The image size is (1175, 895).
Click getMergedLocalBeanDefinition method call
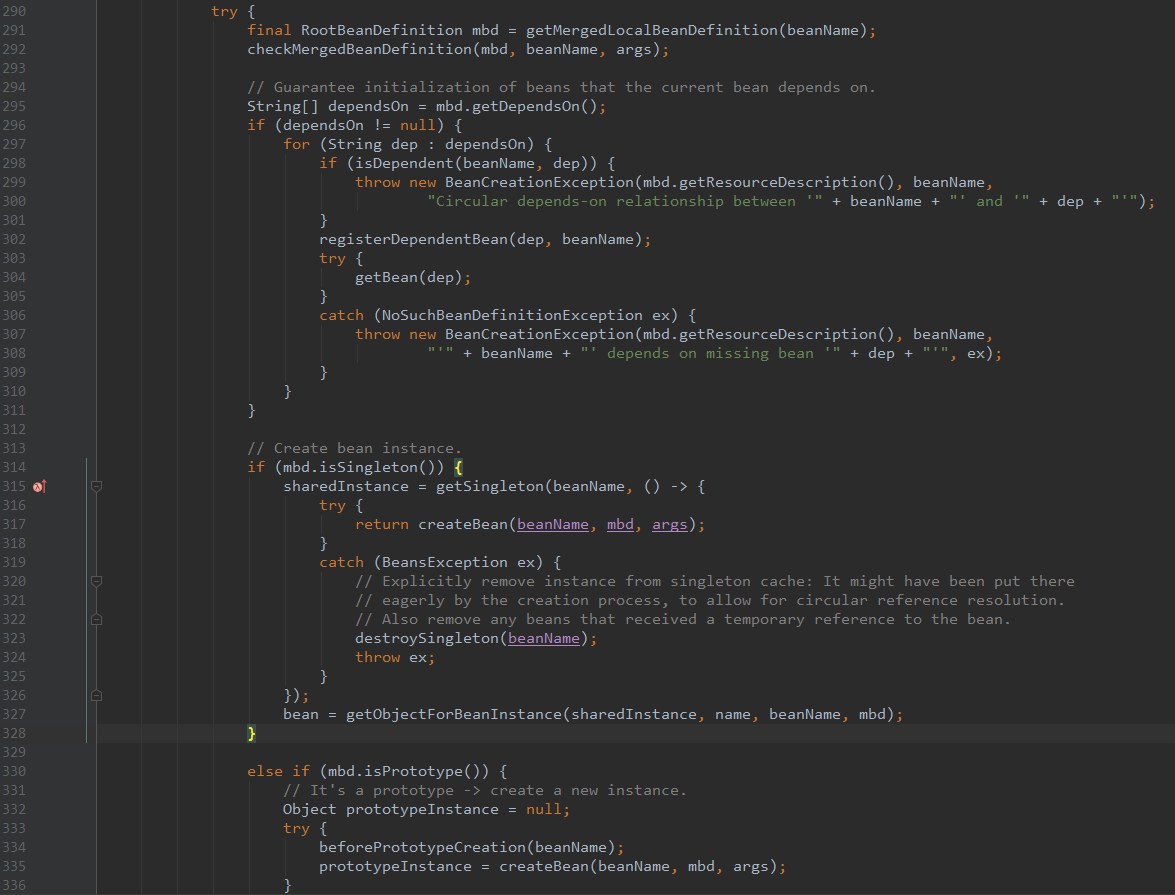[652, 30]
